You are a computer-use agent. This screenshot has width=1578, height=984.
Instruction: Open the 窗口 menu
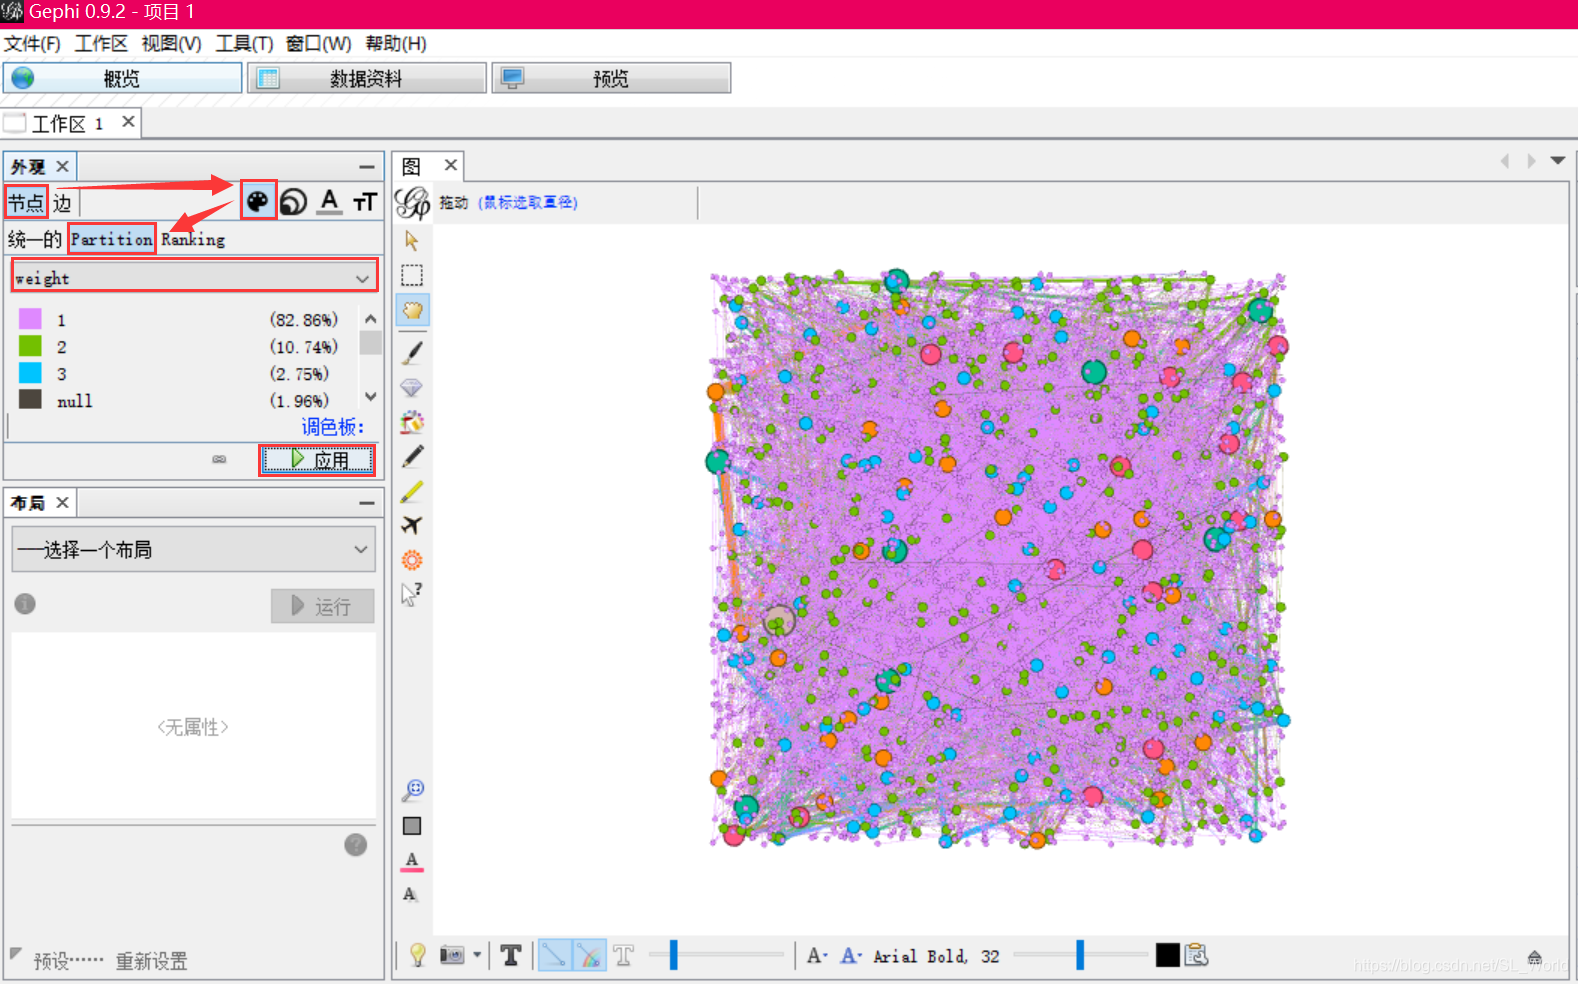pos(318,44)
